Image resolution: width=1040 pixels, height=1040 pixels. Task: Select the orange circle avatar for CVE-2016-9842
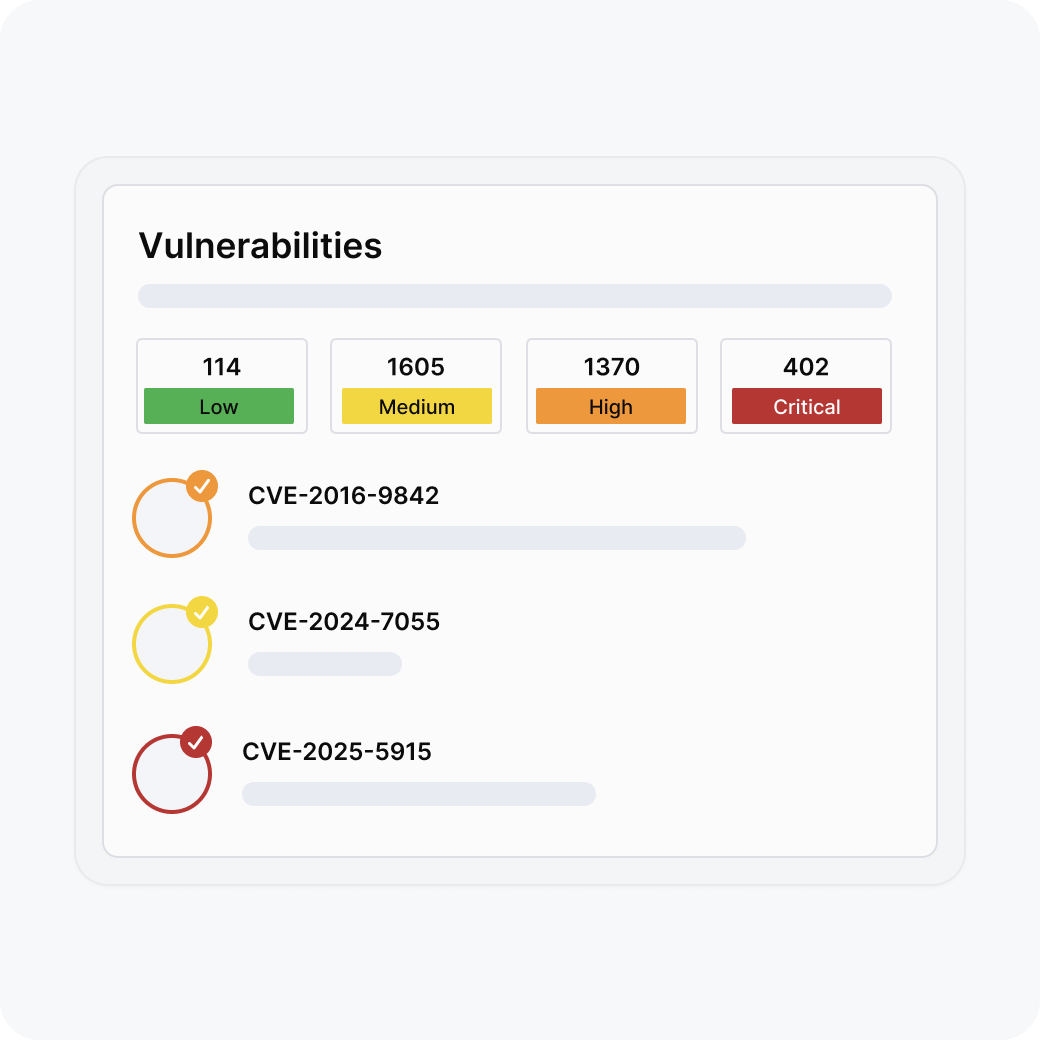[x=170, y=520]
